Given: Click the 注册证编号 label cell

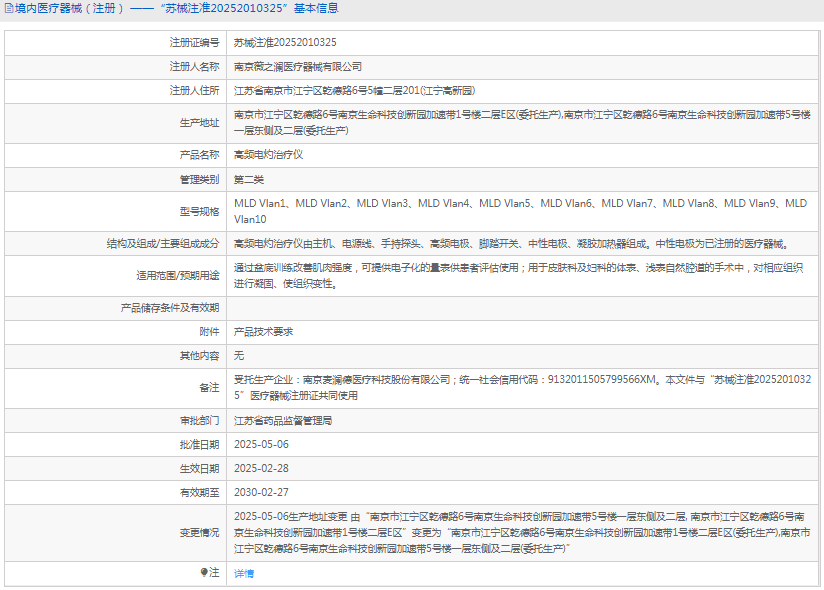Looking at the screenshot, I should click(x=194, y=43).
